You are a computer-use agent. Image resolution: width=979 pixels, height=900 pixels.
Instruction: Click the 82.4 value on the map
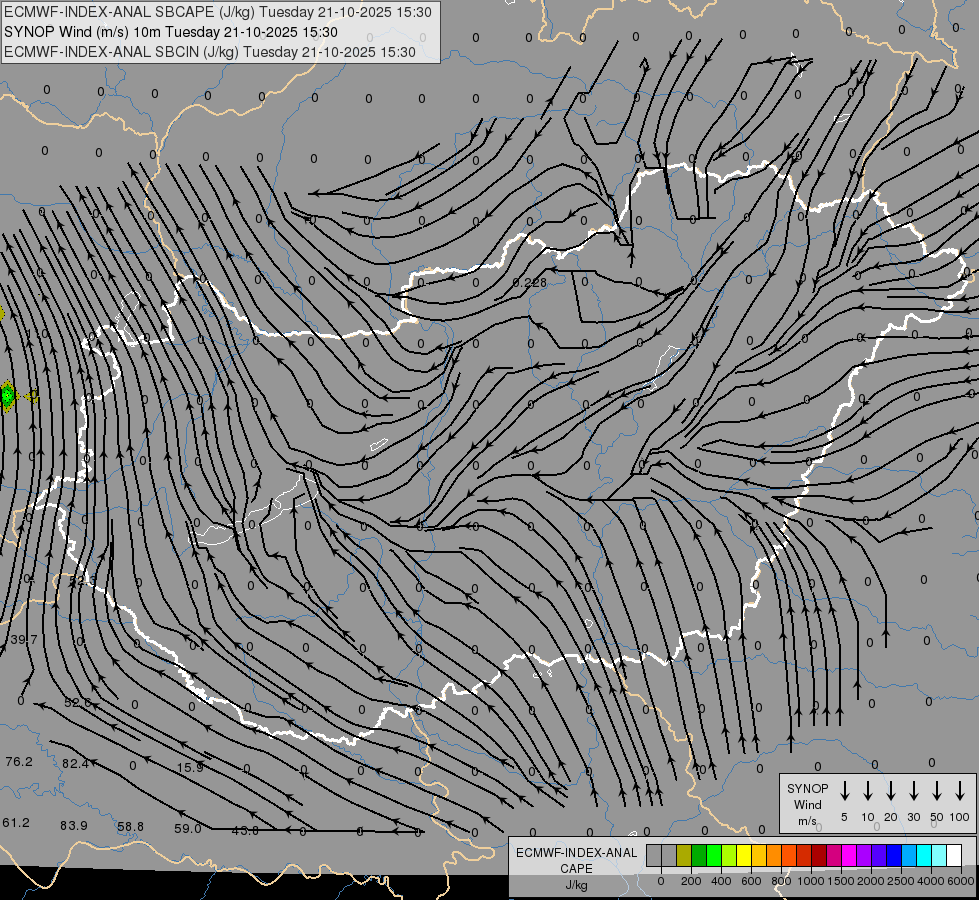pos(76,763)
